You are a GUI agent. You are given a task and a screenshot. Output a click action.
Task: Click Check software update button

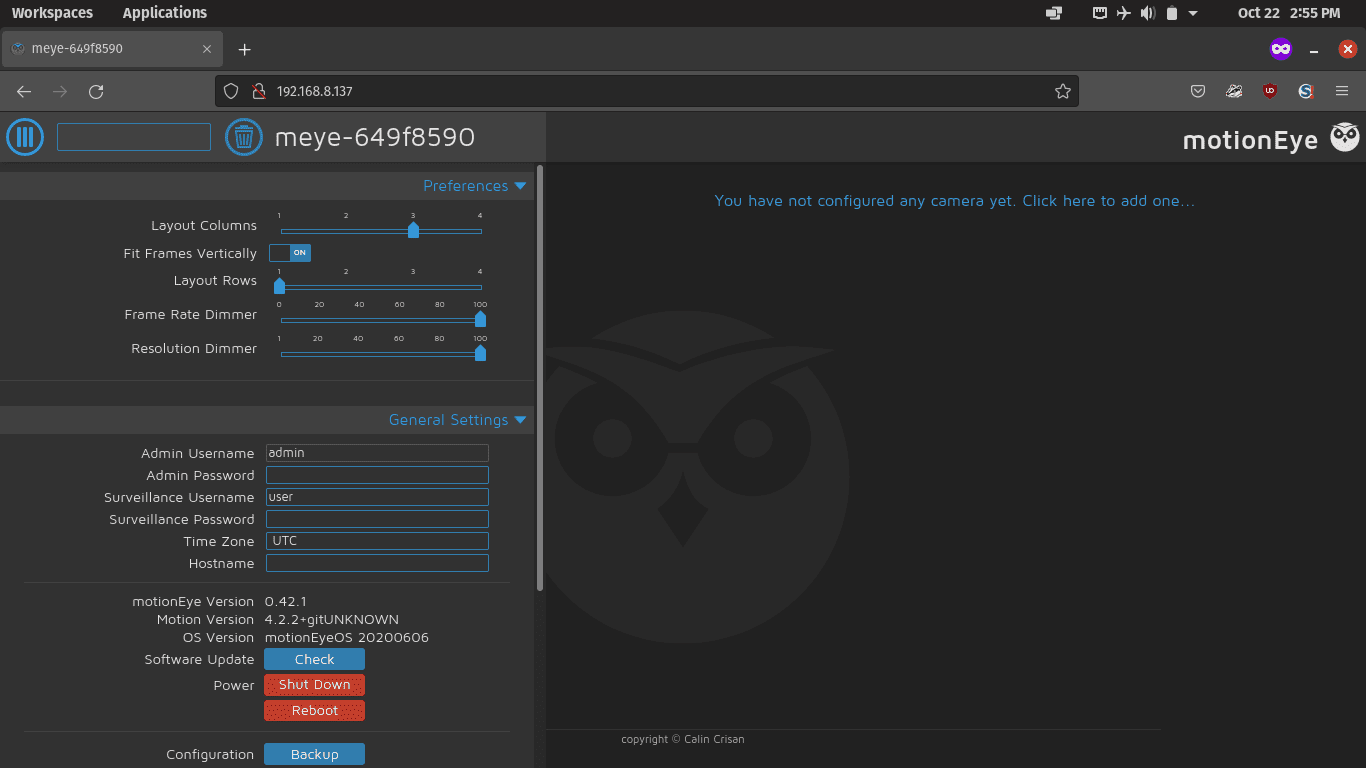pyautogui.click(x=314, y=659)
